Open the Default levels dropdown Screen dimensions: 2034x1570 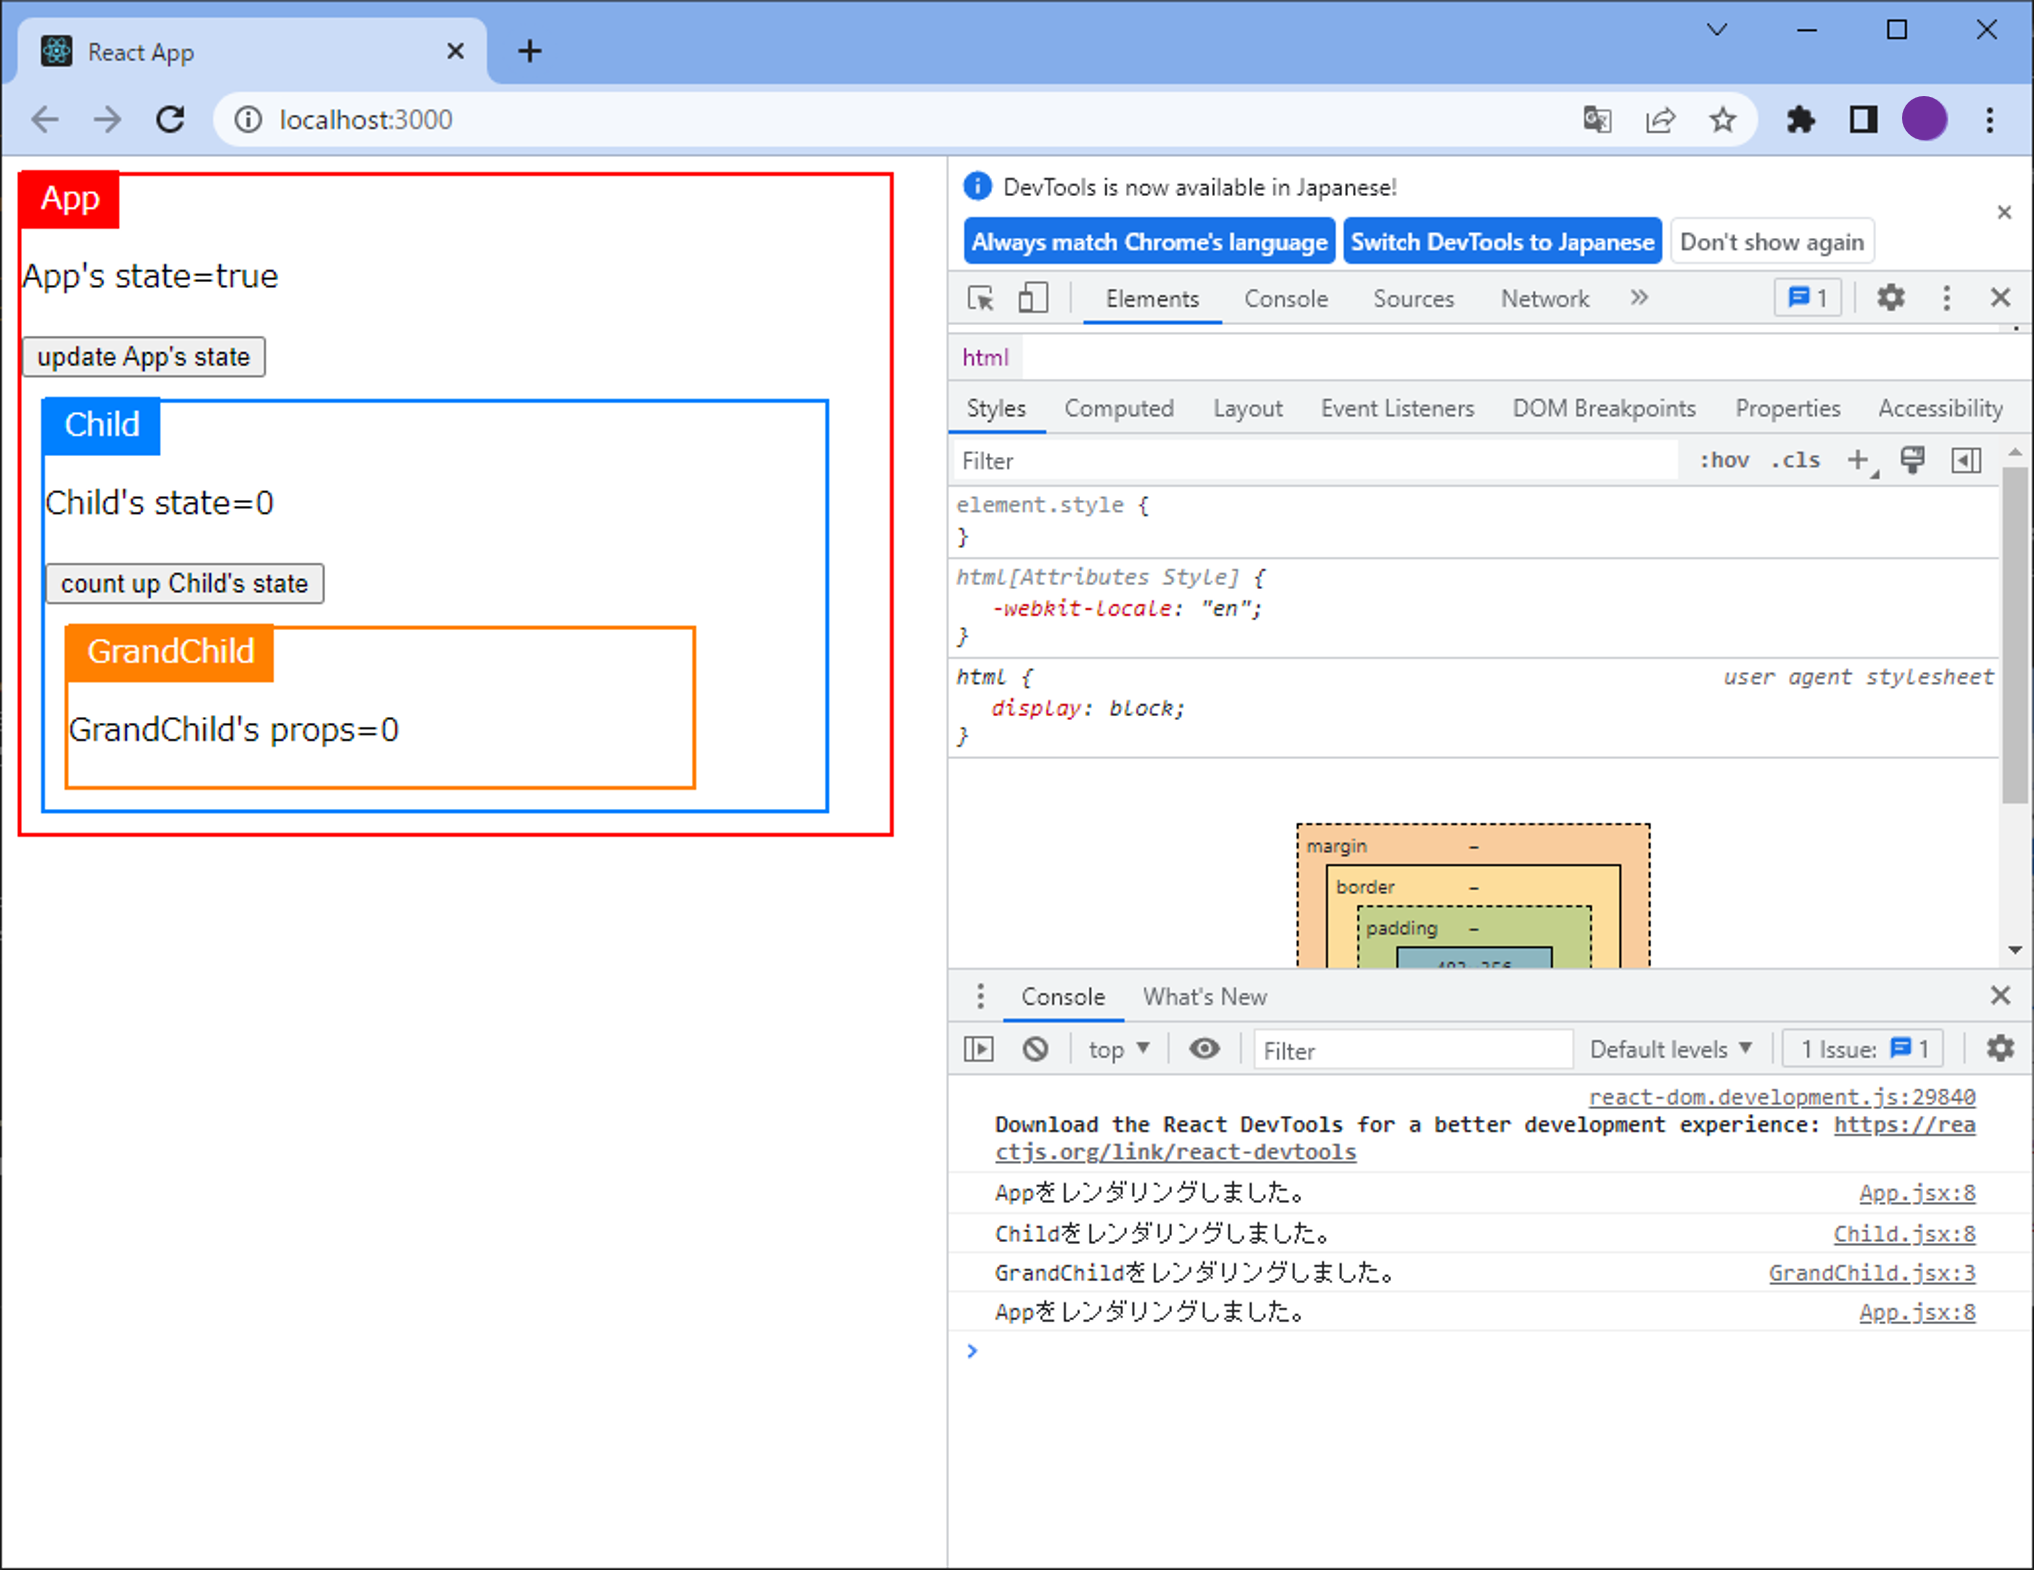1671,1049
